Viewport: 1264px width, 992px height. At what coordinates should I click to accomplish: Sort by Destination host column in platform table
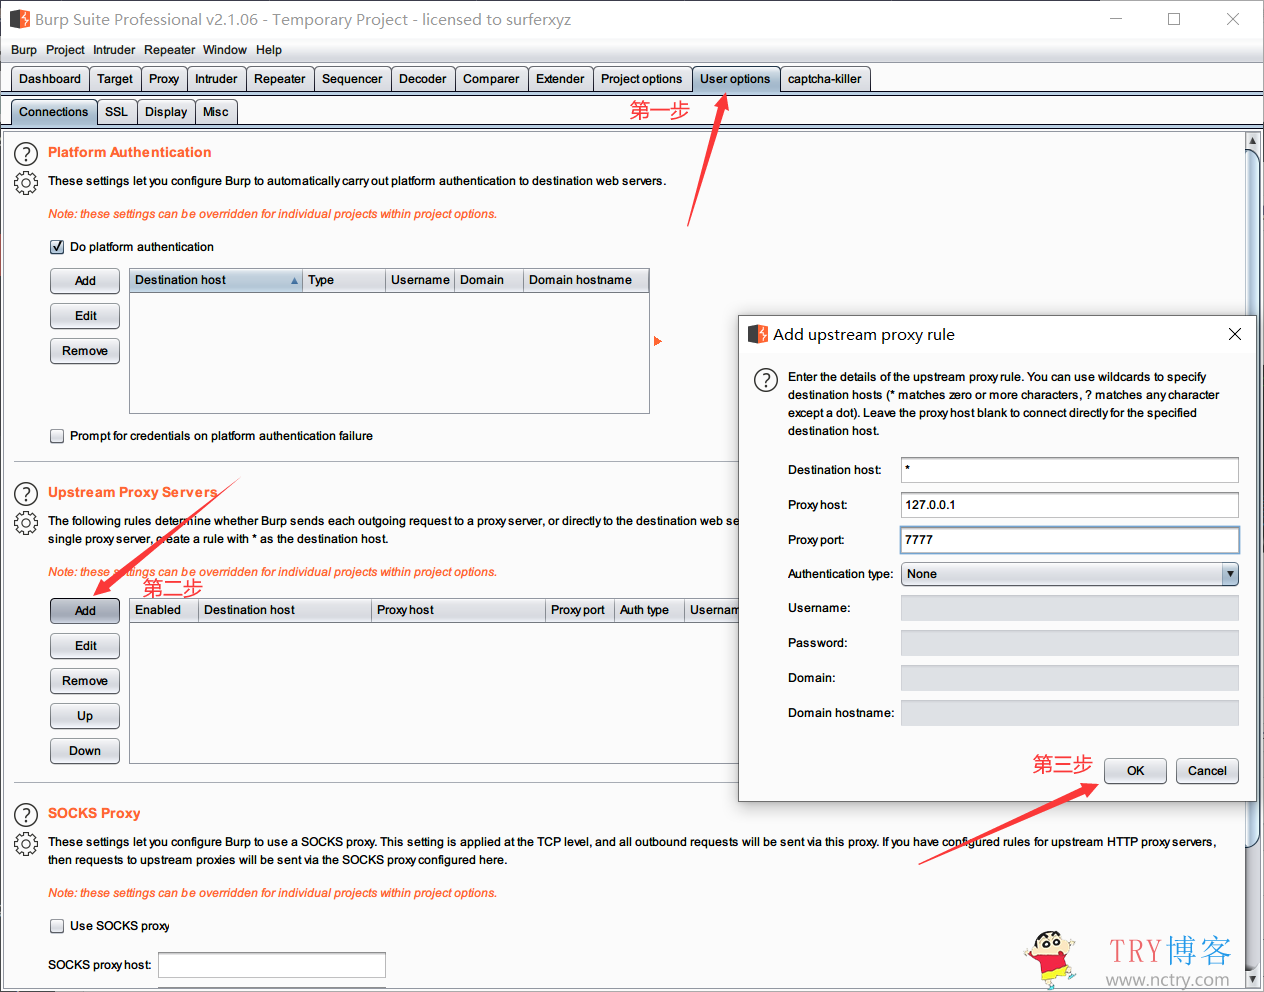point(216,280)
